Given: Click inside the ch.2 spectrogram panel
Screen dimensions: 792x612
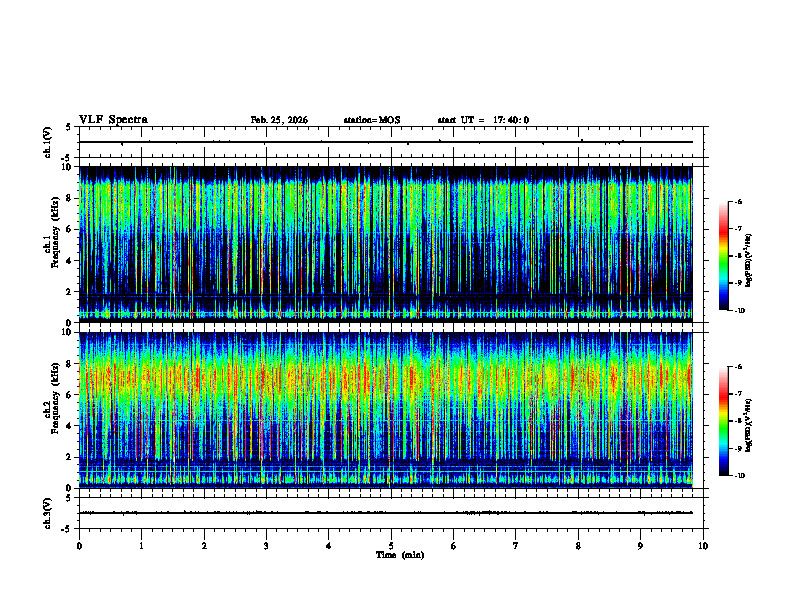Looking at the screenshot, I should (x=386, y=410).
